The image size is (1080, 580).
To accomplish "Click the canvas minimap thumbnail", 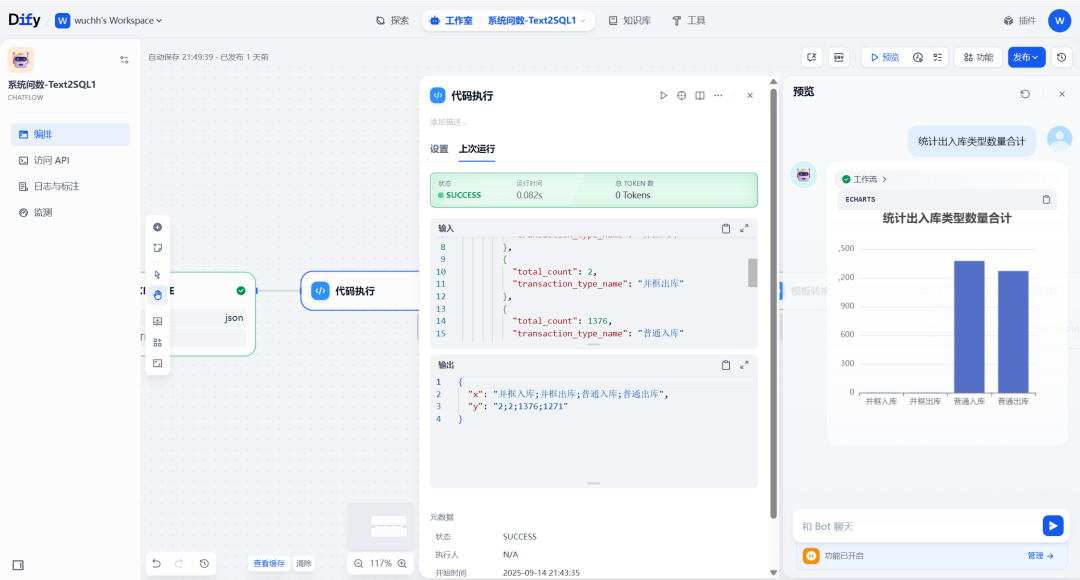I will point(382,526).
